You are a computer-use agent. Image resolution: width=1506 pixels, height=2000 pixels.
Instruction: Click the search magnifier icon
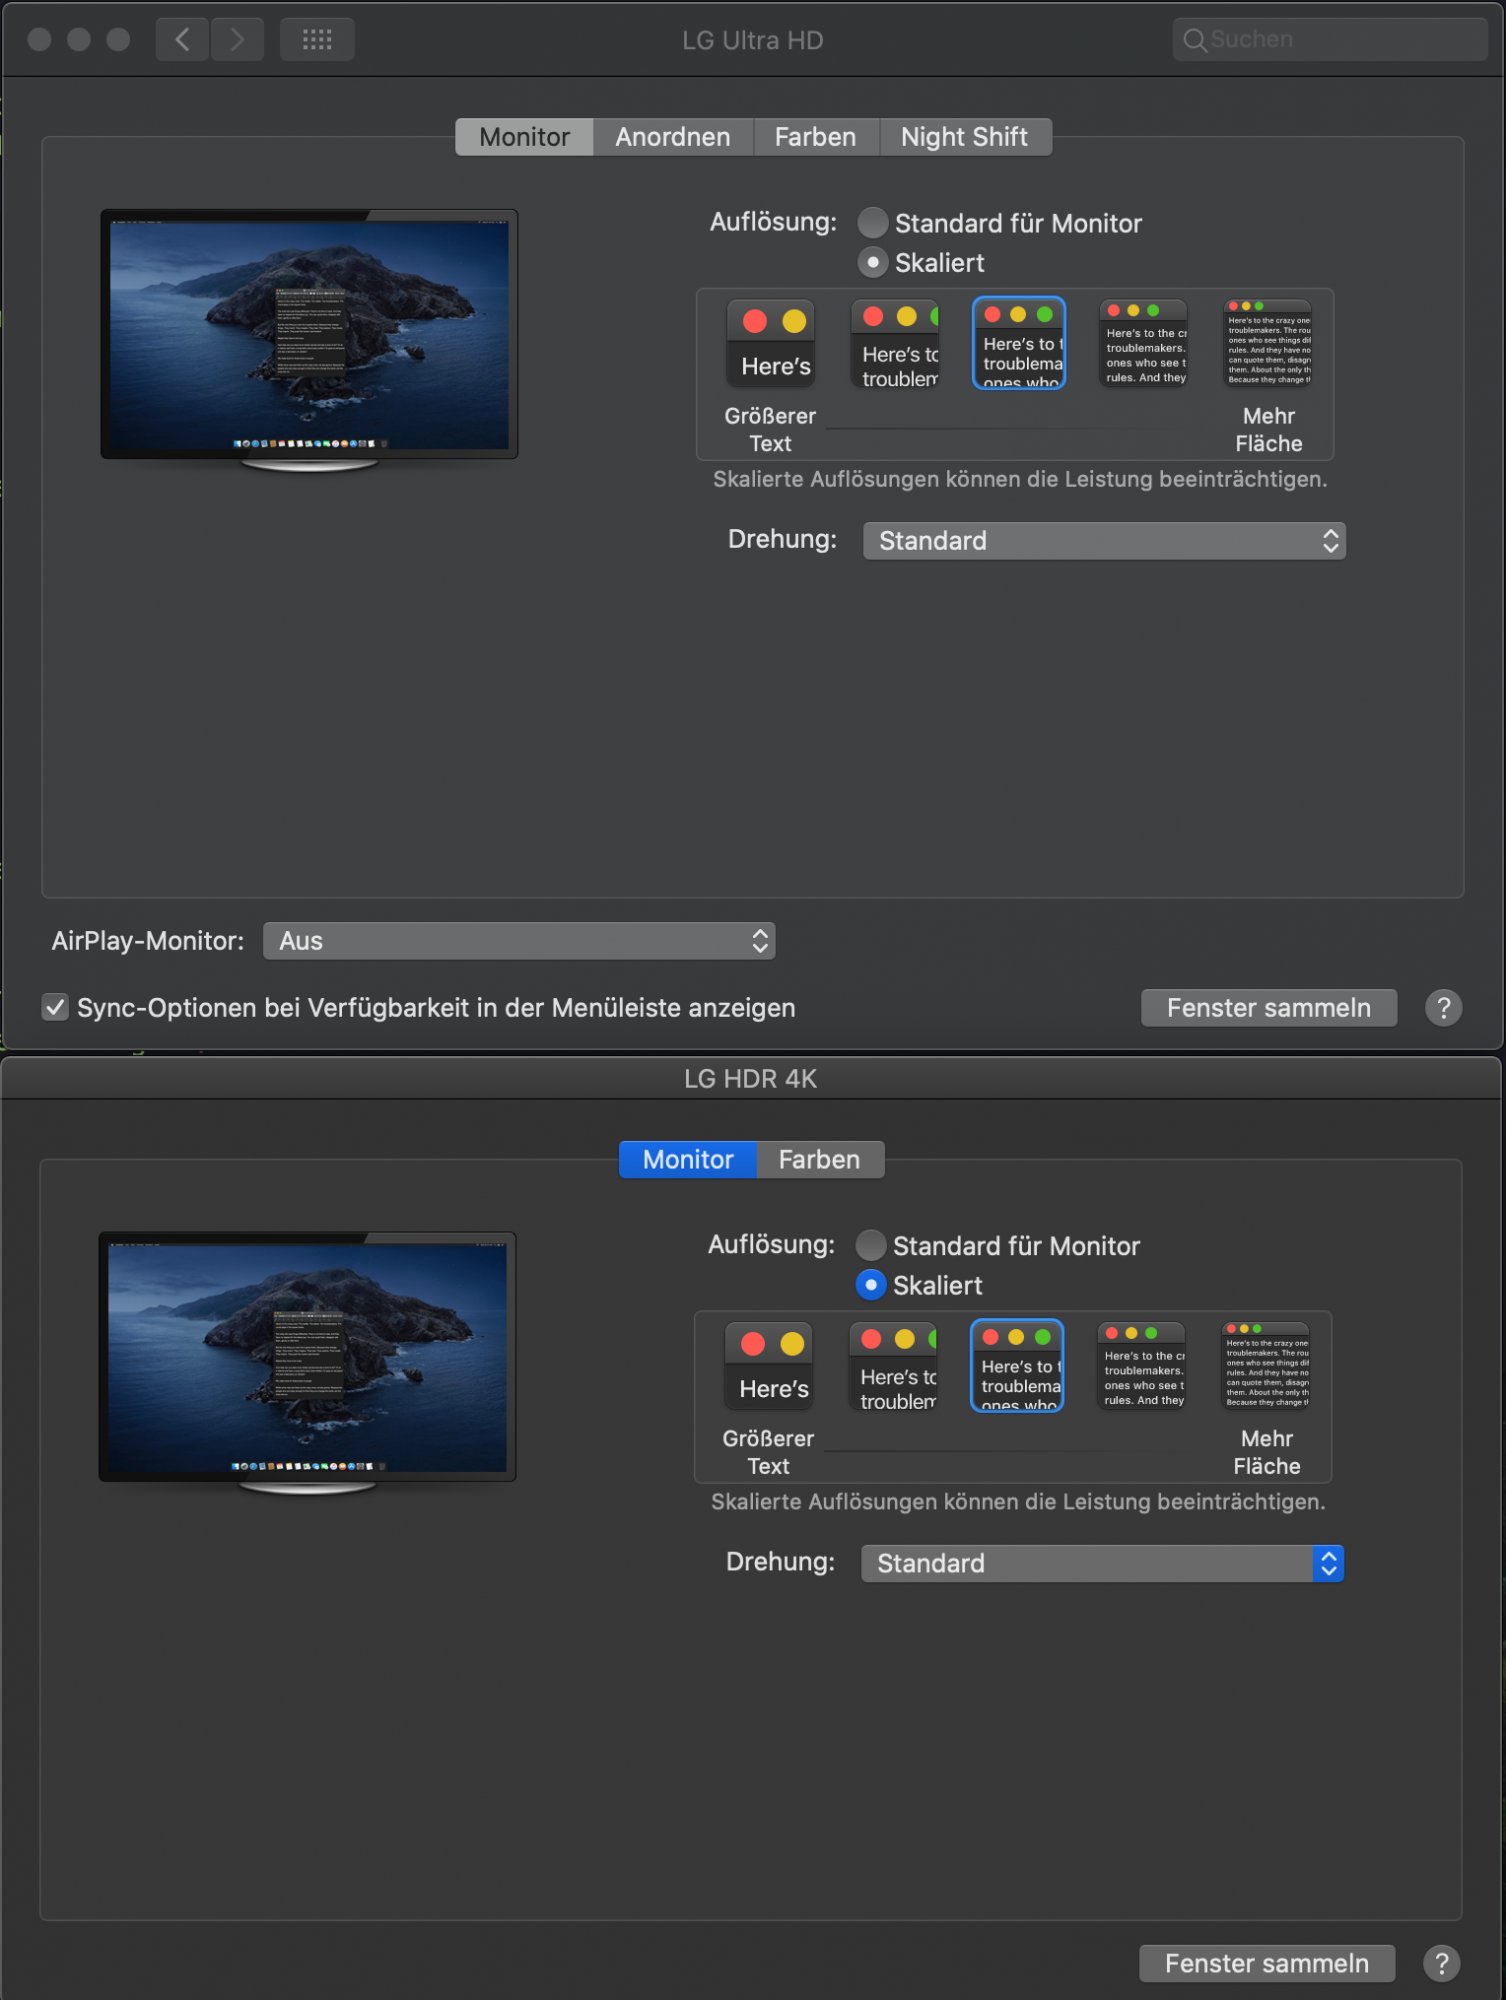(x=1194, y=40)
